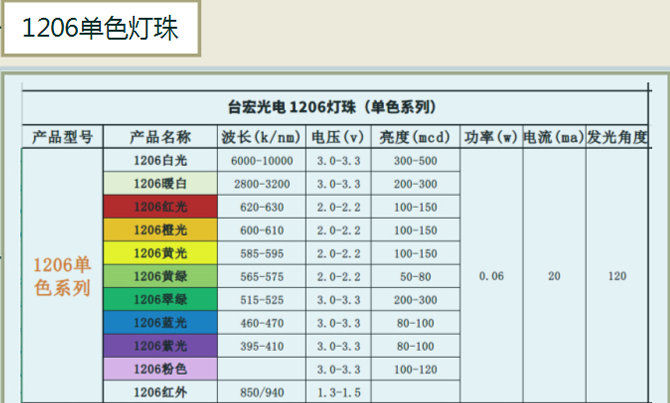Viewport: 670px width, 403px height.
Task: Select the 电流(ma) column header
Action: (554, 137)
